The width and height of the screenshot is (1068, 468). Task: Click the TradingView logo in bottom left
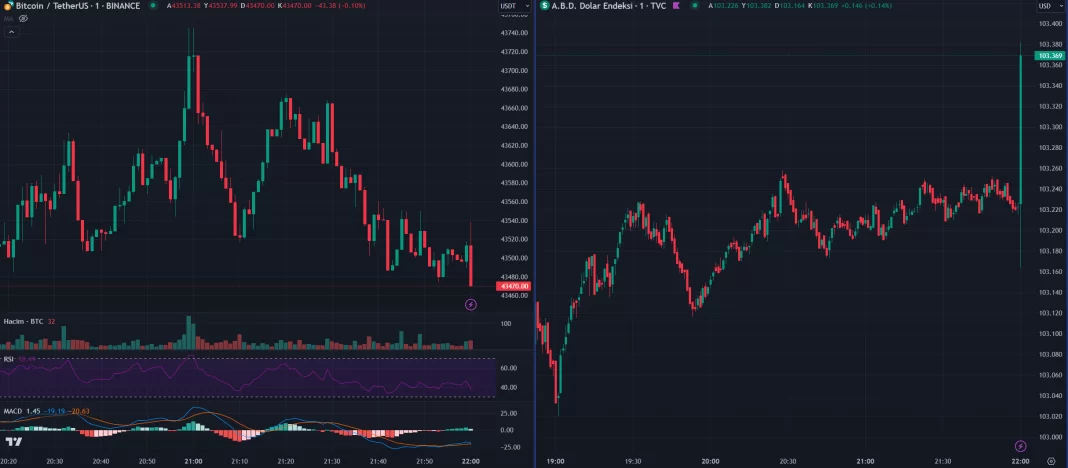(14, 442)
